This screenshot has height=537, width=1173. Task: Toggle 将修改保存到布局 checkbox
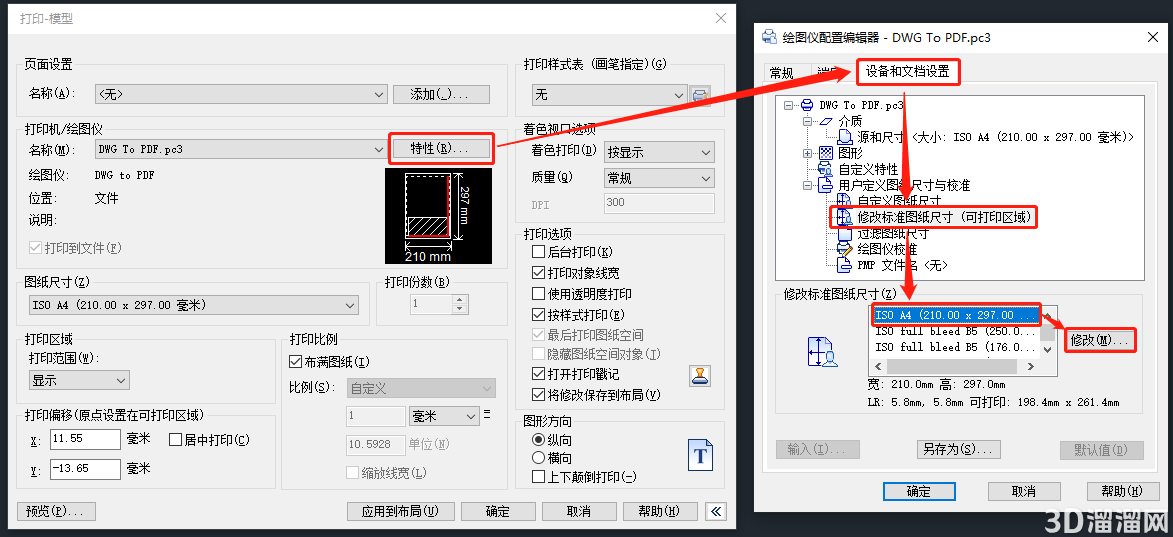(538, 394)
